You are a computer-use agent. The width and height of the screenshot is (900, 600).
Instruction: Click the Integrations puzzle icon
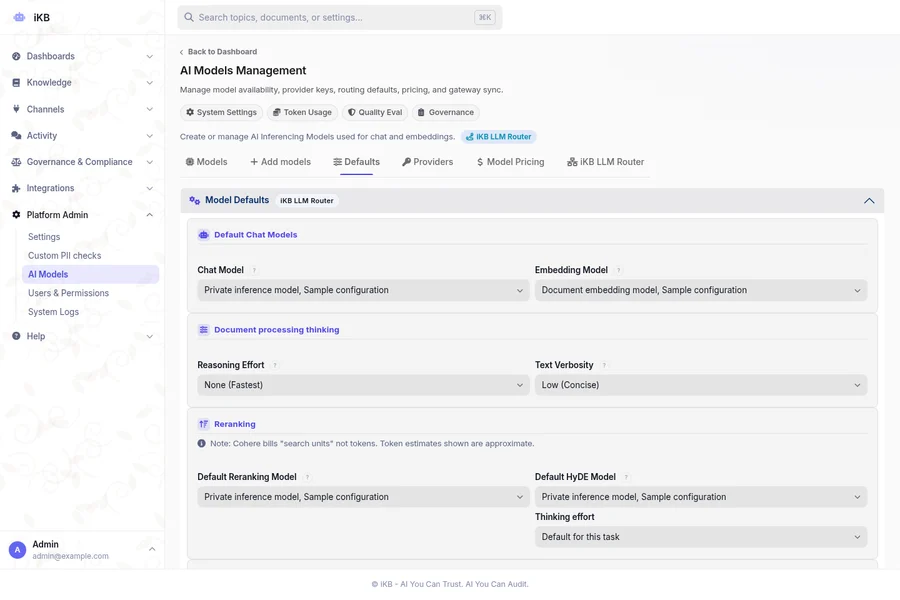(x=16, y=188)
